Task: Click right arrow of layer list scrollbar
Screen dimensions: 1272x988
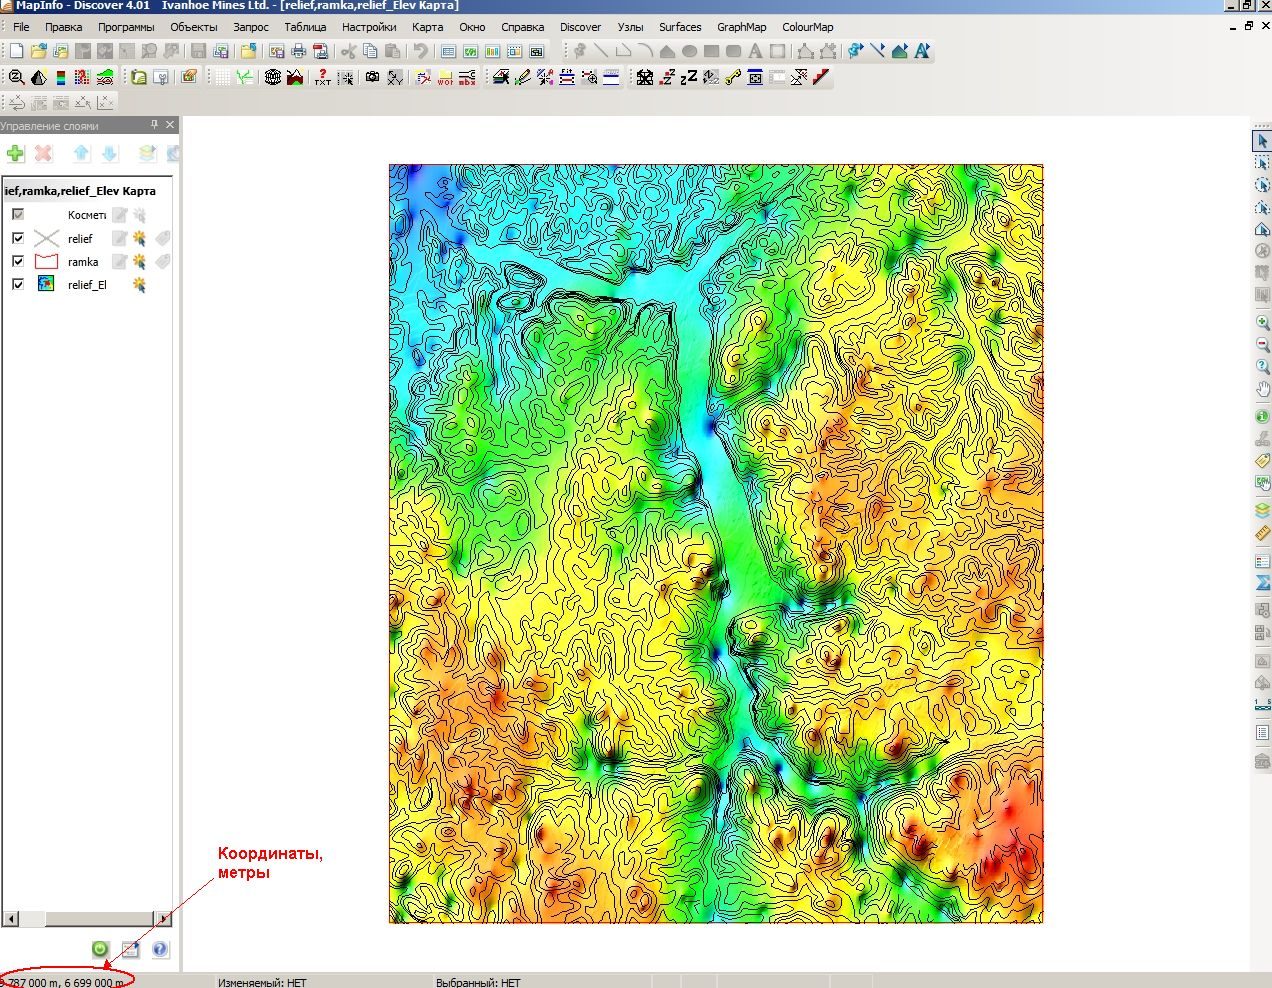Action: pos(164,919)
